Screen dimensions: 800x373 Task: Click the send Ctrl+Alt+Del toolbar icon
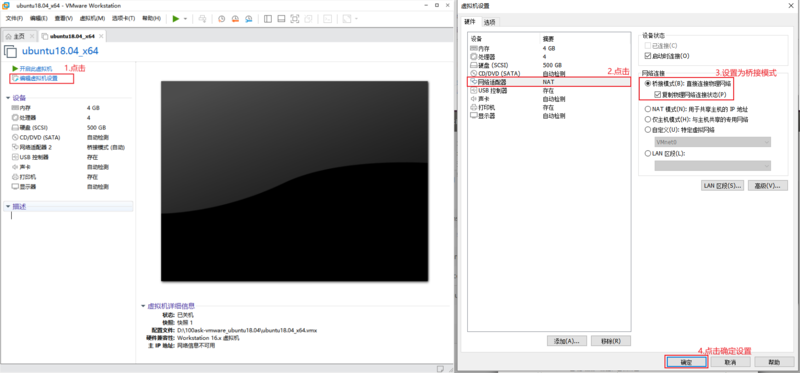pos(202,18)
